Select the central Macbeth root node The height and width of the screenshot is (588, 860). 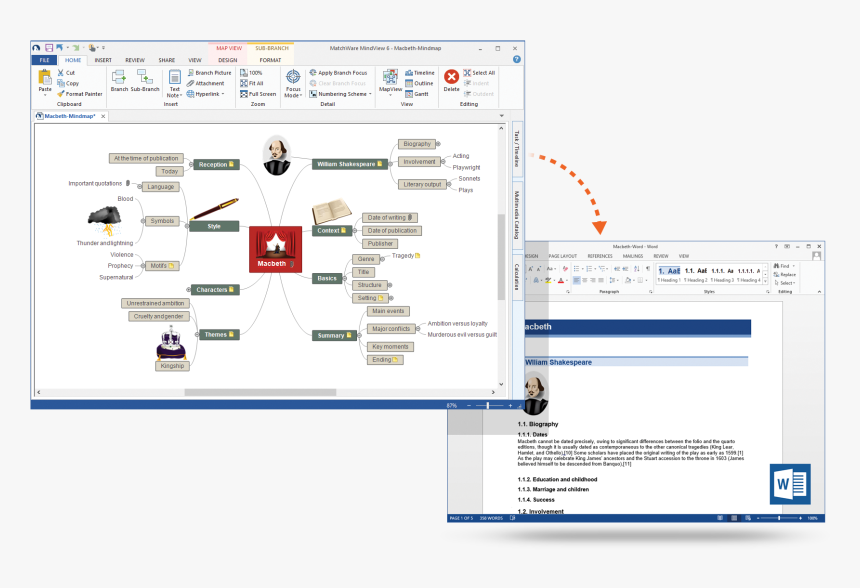(x=275, y=250)
